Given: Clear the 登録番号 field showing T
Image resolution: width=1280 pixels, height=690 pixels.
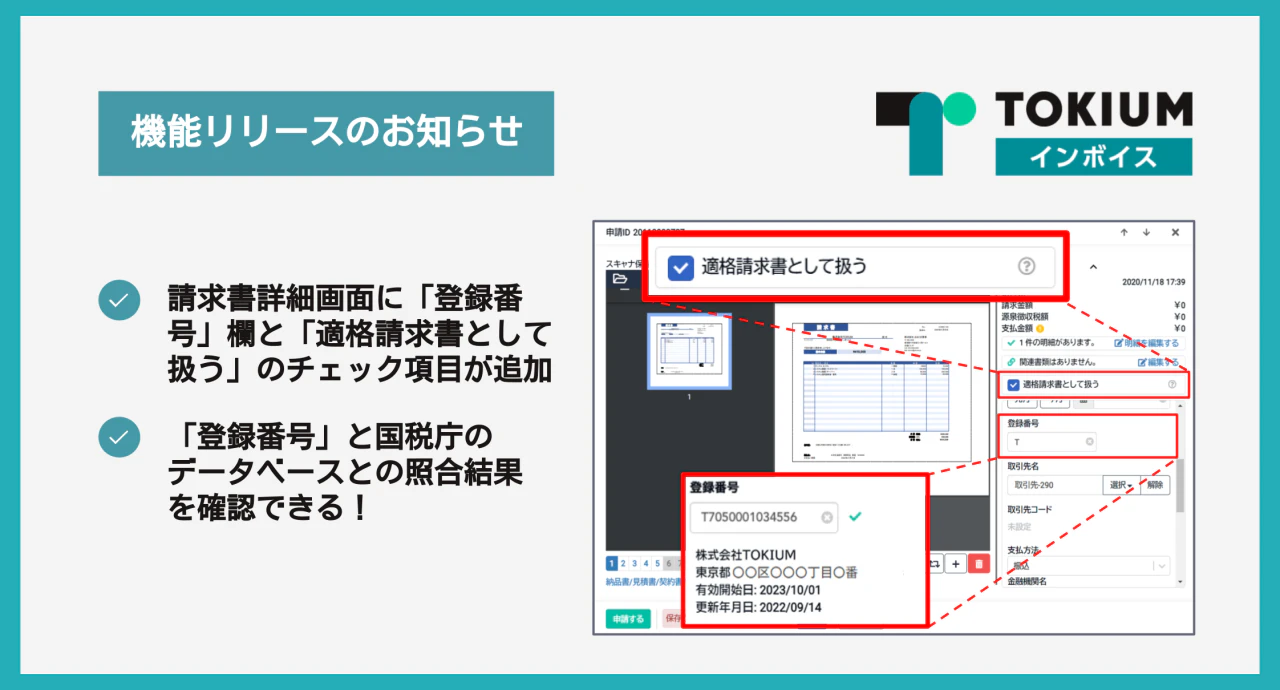Looking at the screenshot, I should [x=1089, y=441].
